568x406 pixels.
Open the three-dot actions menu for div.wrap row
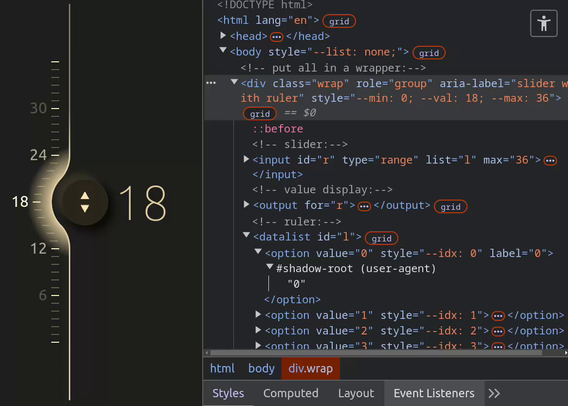click(x=211, y=83)
